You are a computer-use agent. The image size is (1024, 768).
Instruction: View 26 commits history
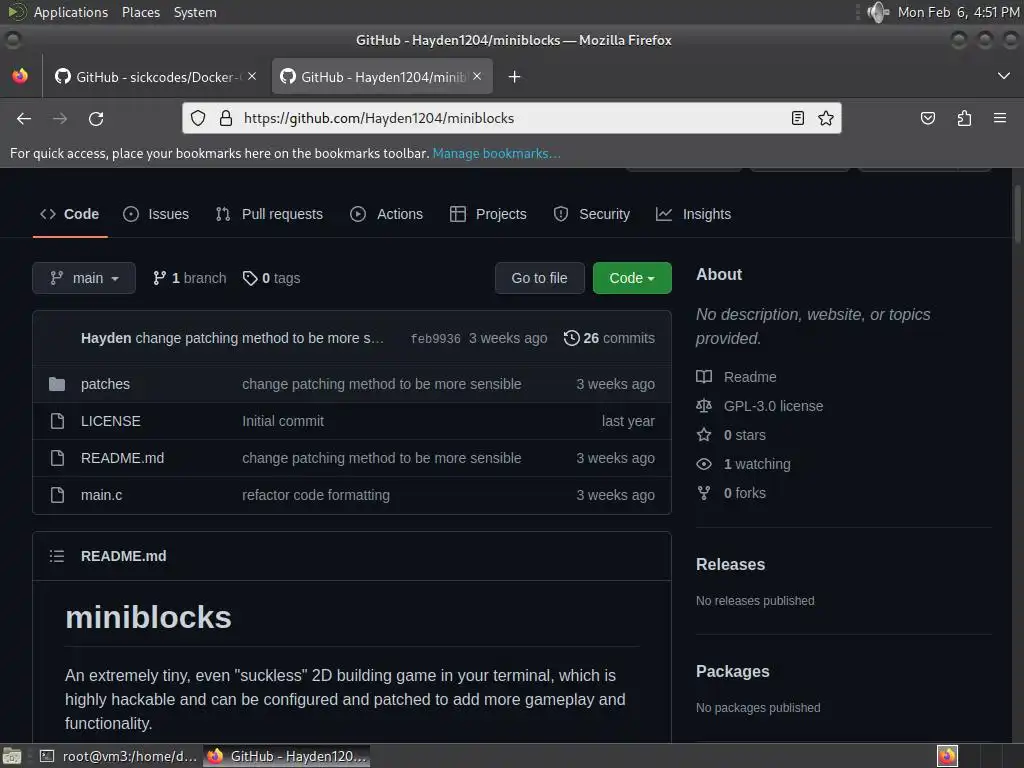609,338
